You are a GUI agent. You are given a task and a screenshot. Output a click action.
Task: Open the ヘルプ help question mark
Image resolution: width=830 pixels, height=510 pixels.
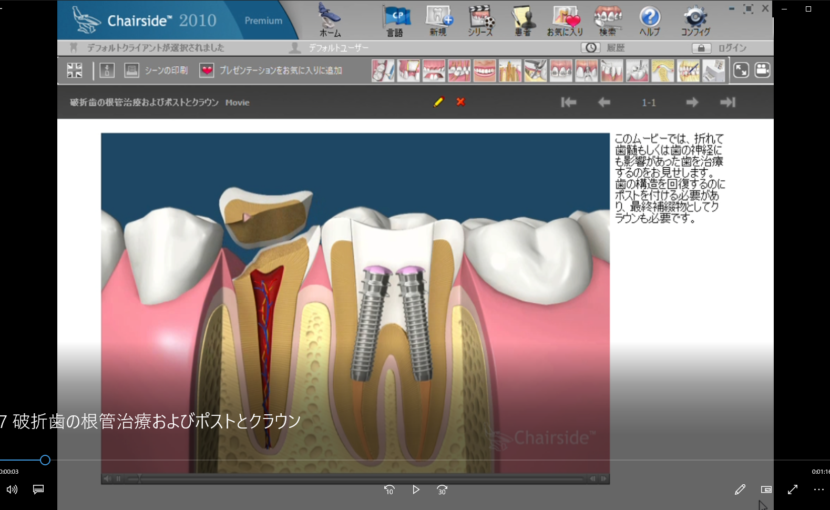click(649, 21)
